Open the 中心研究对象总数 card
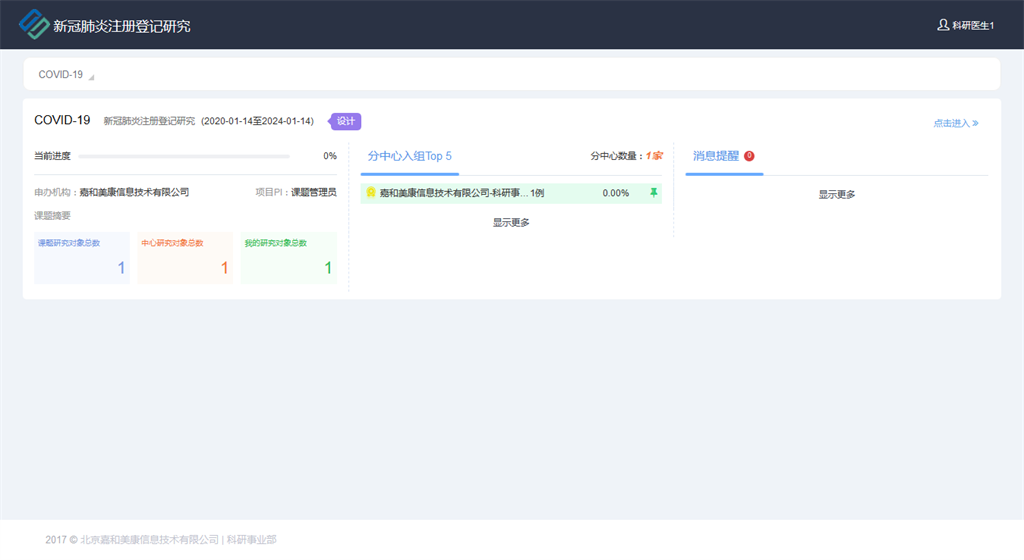This screenshot has width=1024, height=560. [185, 257]
